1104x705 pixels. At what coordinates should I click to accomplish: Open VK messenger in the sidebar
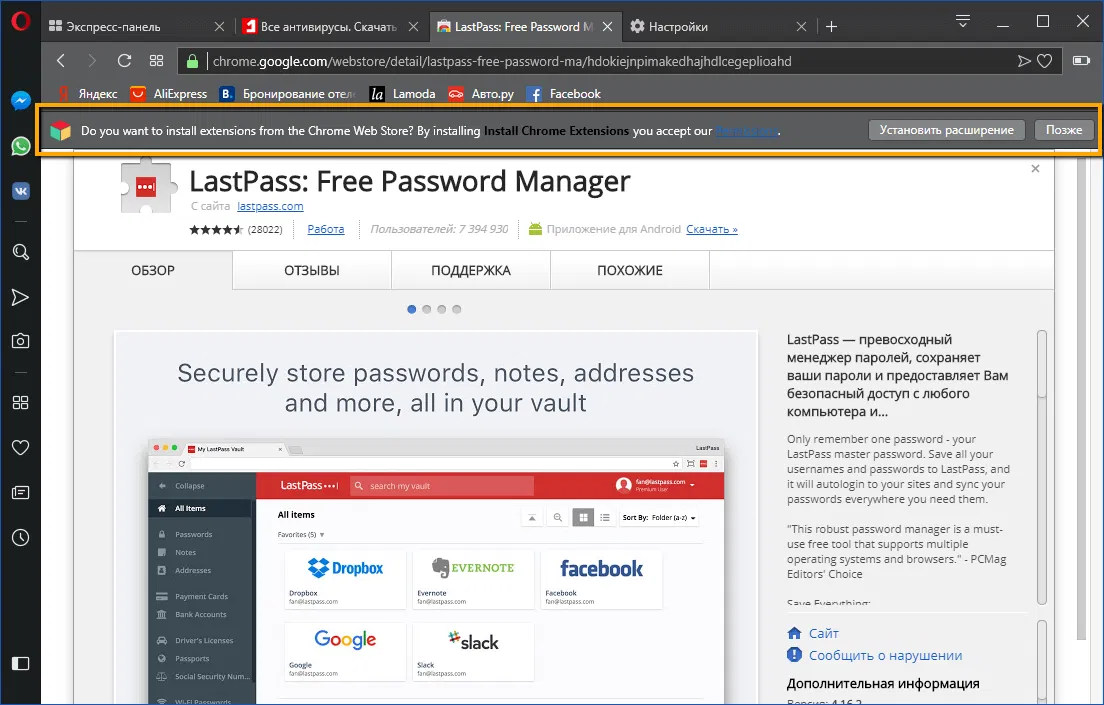(20, 191)
